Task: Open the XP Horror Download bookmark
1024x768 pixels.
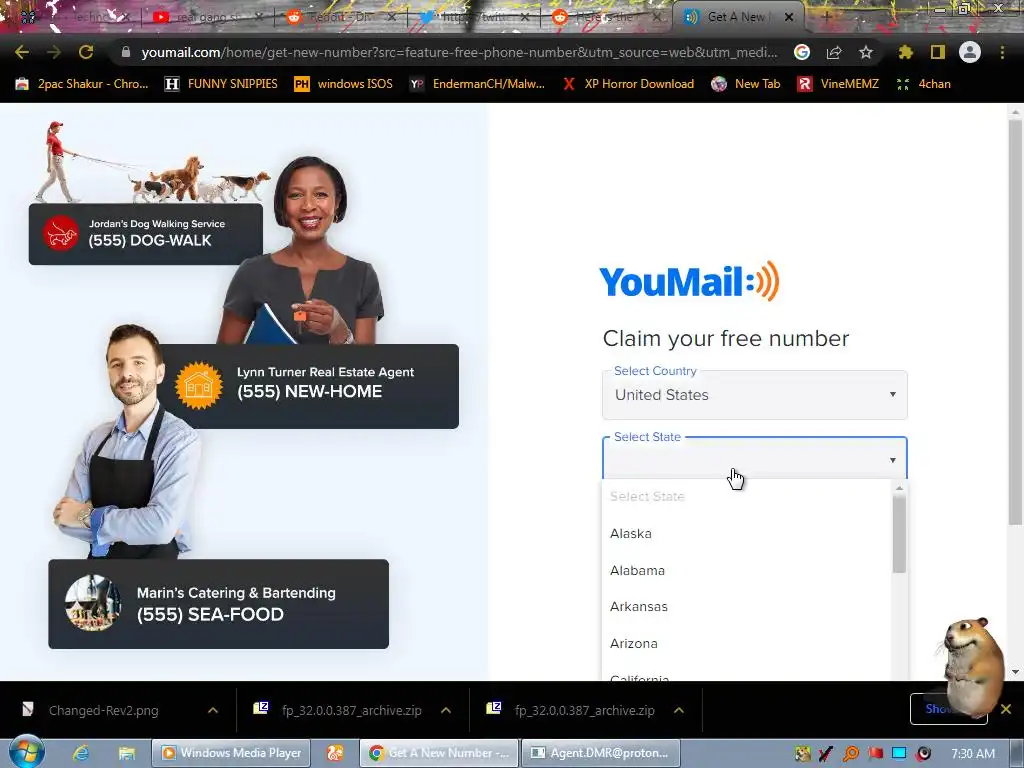Action: tap(628, 84)
